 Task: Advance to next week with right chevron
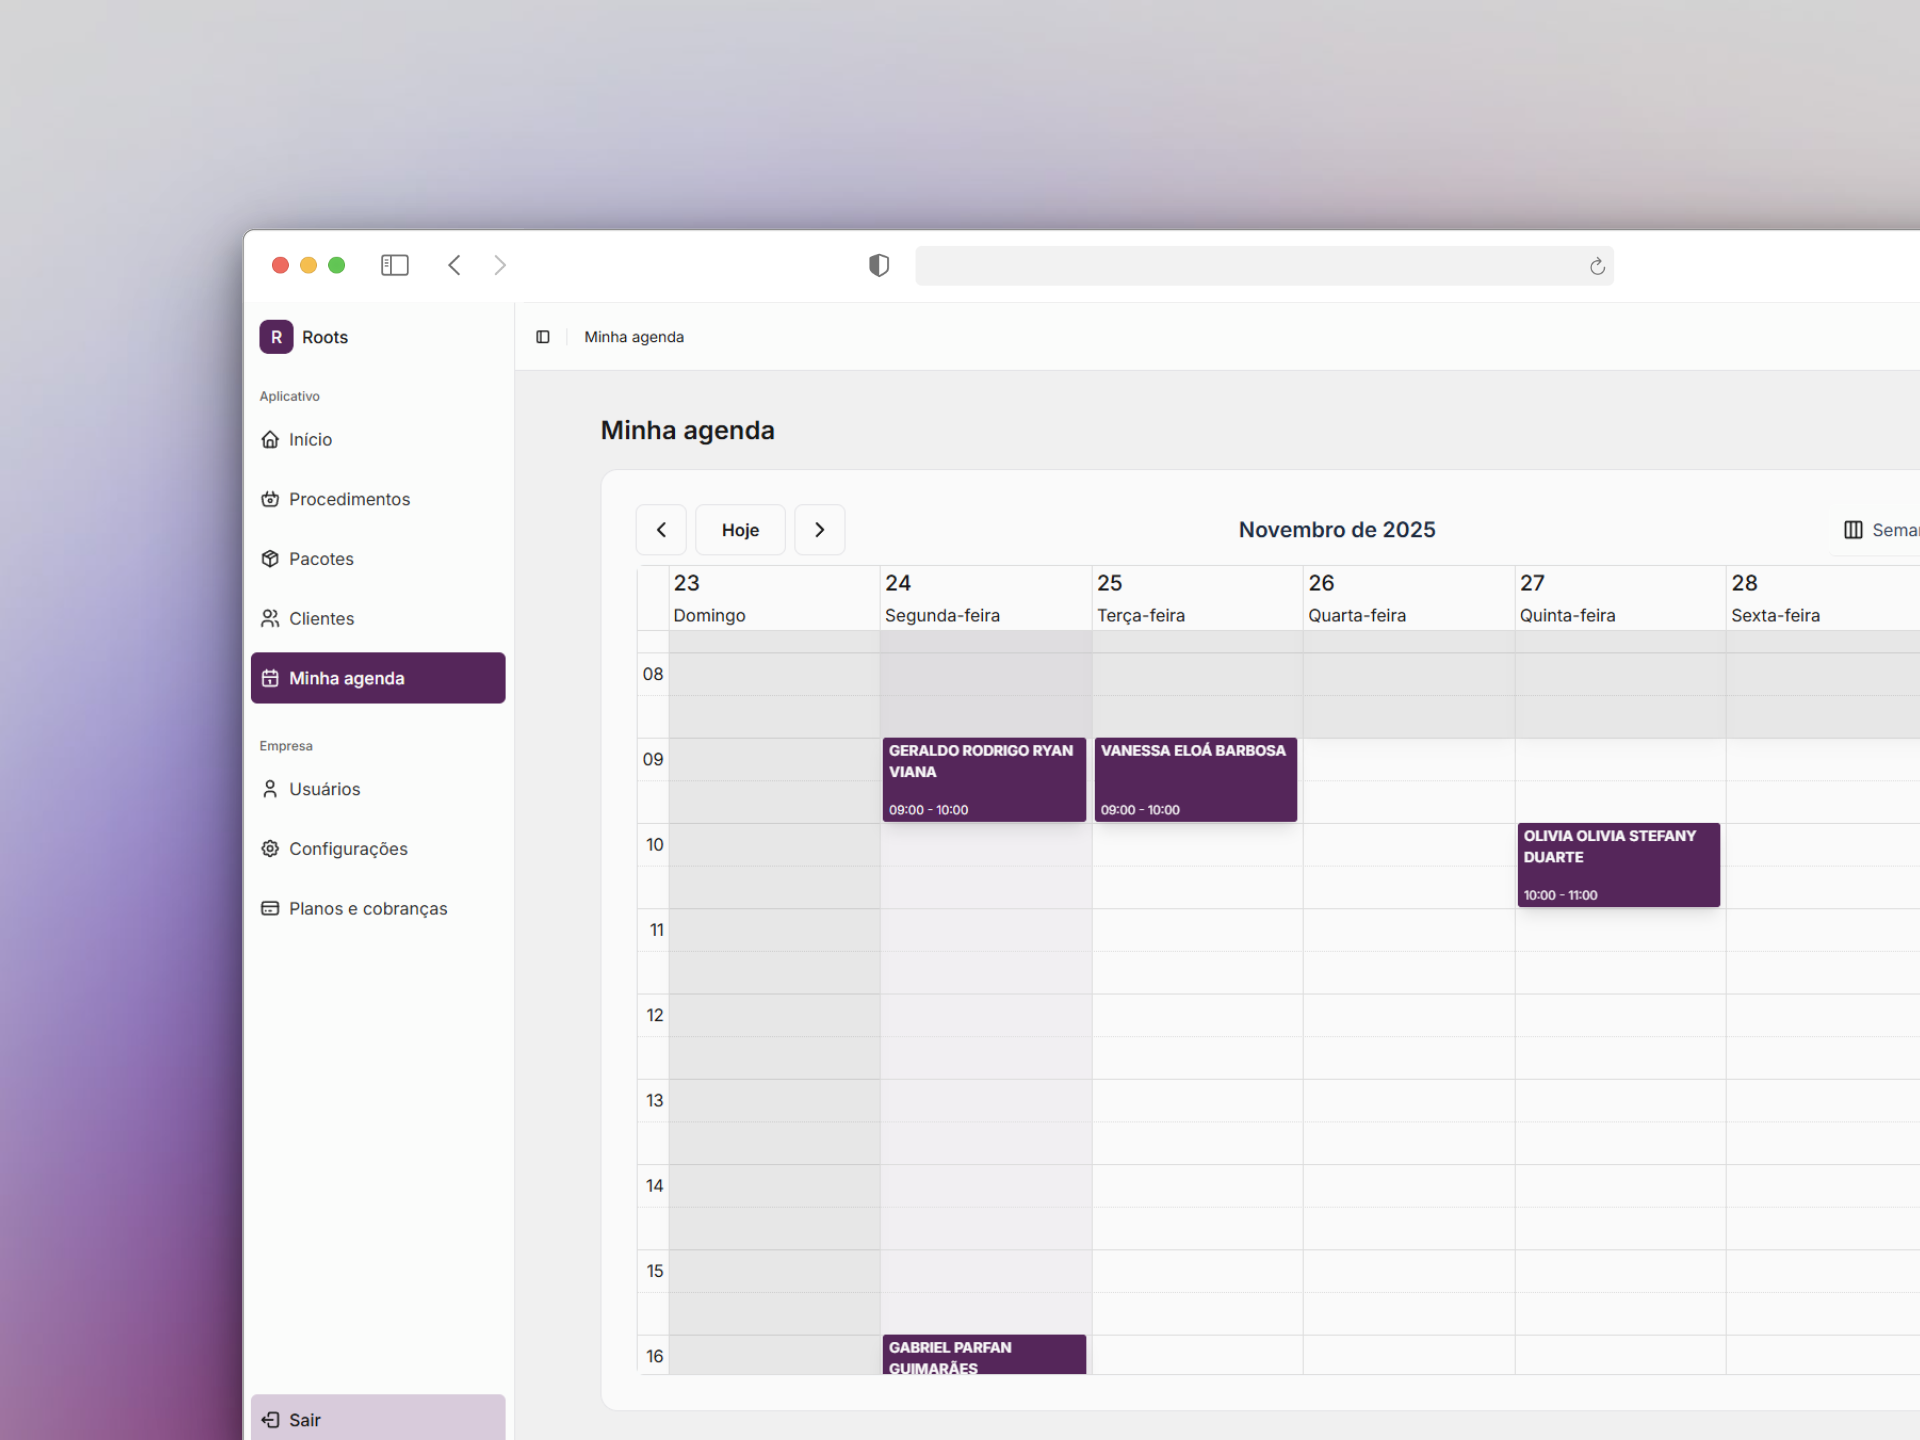(819, 530)
